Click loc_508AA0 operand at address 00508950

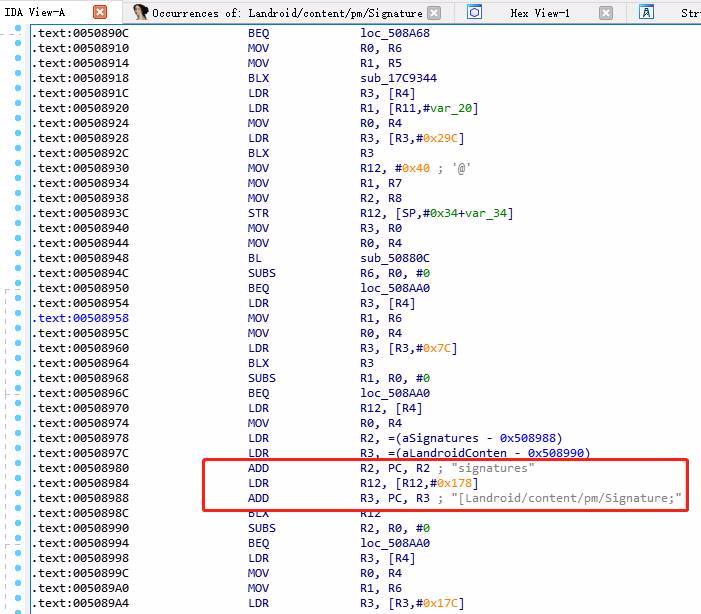(395, 288)
